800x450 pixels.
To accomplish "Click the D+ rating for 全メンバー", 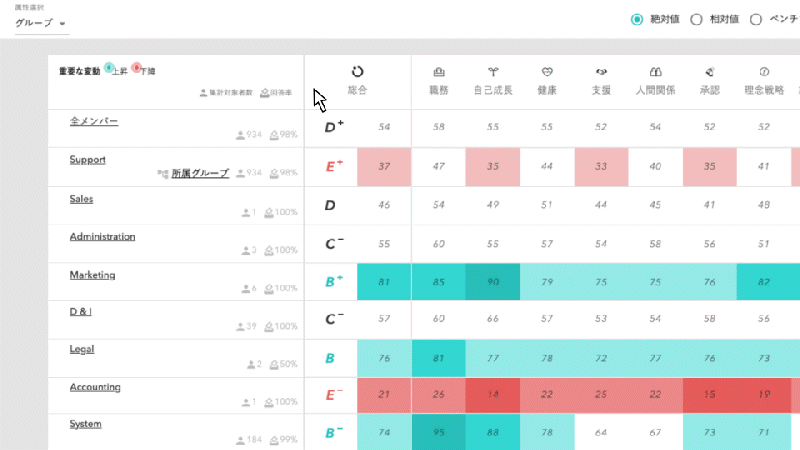I will [334, 127].
